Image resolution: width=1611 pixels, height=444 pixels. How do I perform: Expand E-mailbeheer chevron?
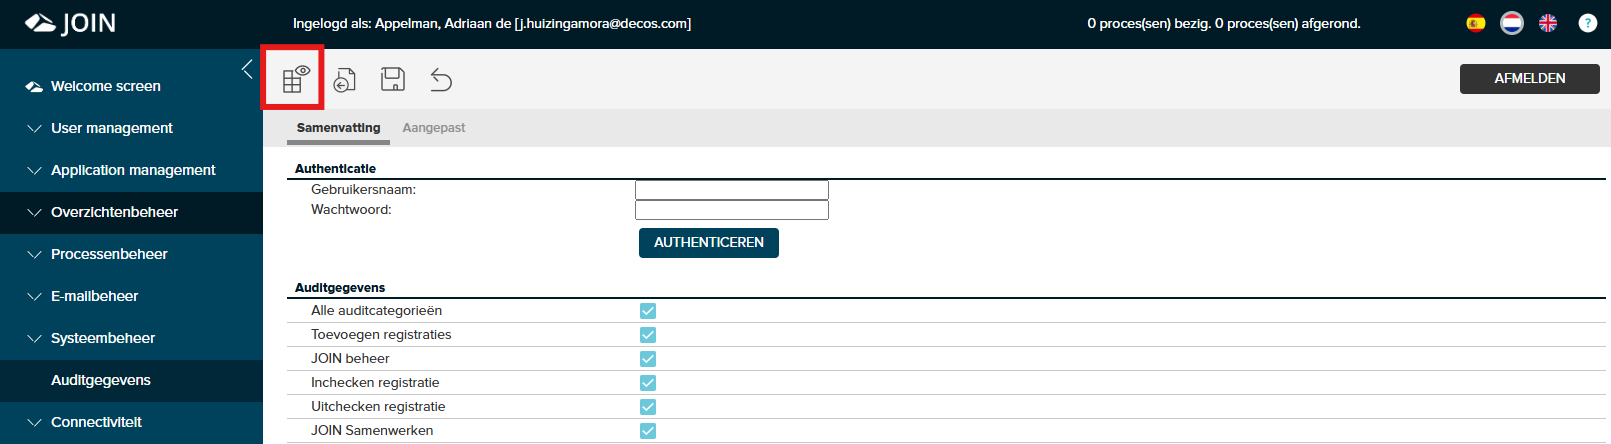pyautogui.click(x=34, y=296)
